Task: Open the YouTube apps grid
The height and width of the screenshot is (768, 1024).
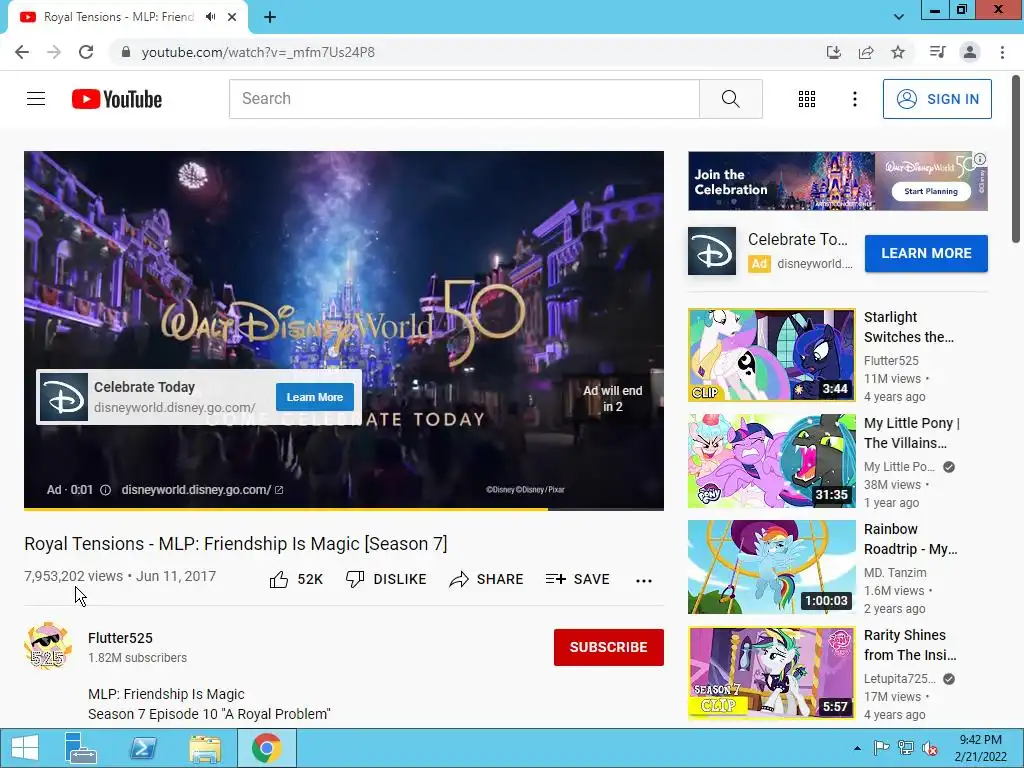Action: pyautogui.click(x=807, y=99)
